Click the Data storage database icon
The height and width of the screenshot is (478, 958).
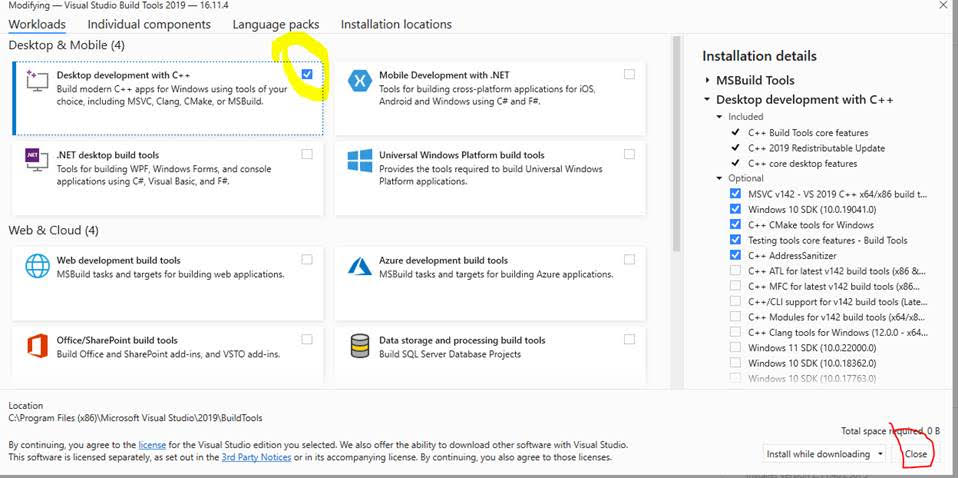pyautogui.click(x=359, y=346)
